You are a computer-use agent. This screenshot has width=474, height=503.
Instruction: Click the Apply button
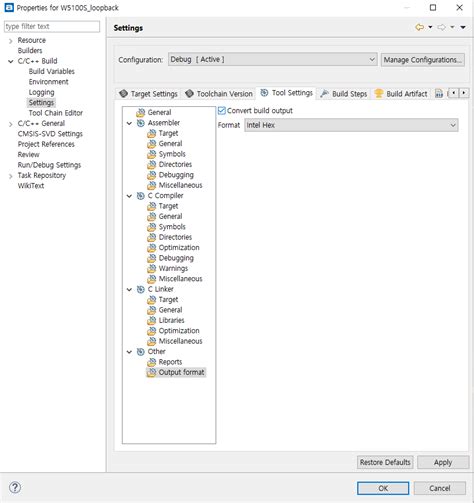pos(443,462)
